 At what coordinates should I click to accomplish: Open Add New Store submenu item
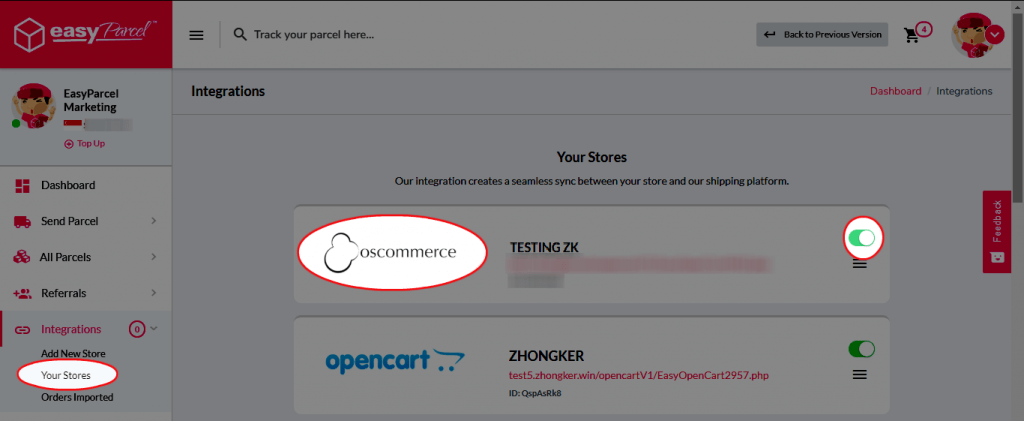tap(73, 353)
